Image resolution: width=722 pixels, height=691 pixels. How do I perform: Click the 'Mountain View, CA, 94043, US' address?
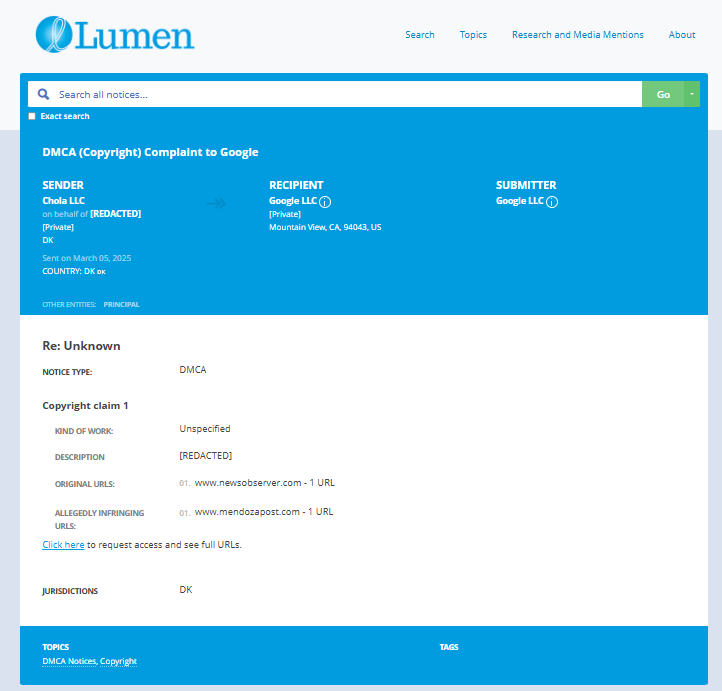pos(325,227)
